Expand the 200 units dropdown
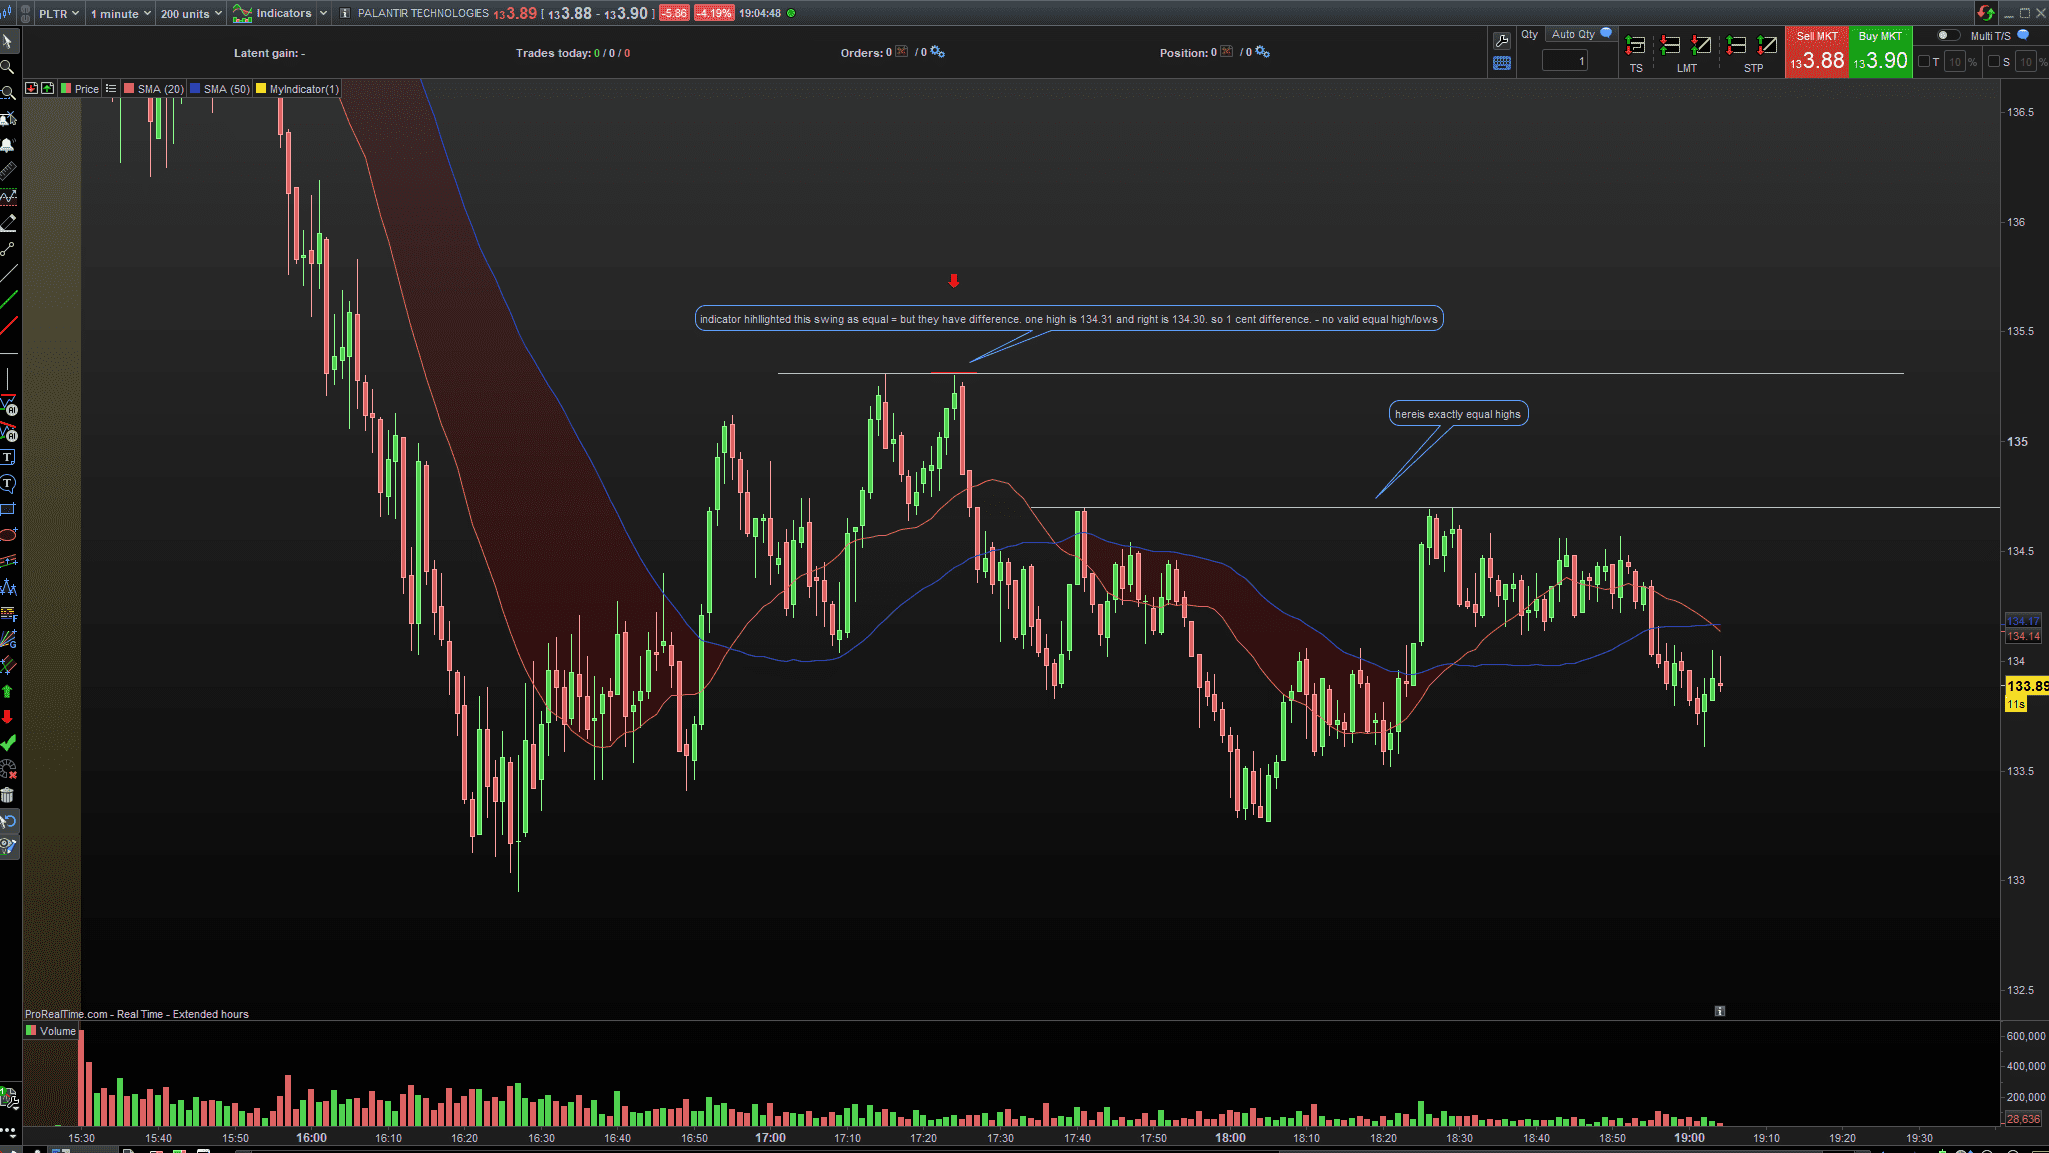Screen dimensions: 2049x1153 pos(191,13)
